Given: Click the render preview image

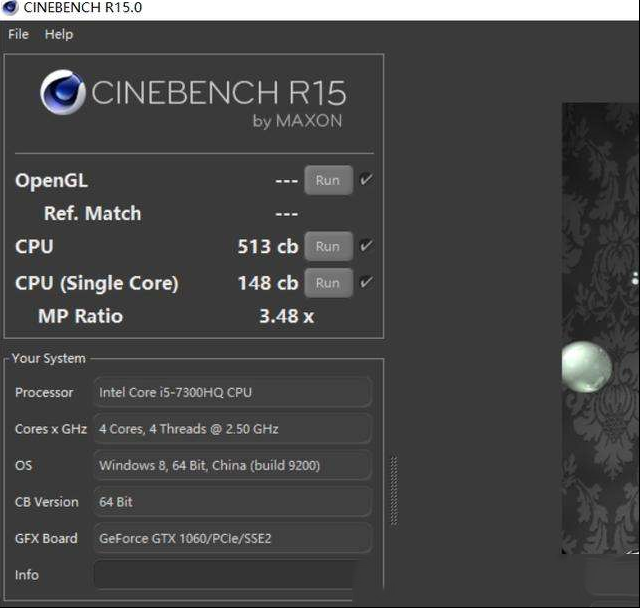Looking at the screenshot, I should (600, 328).
